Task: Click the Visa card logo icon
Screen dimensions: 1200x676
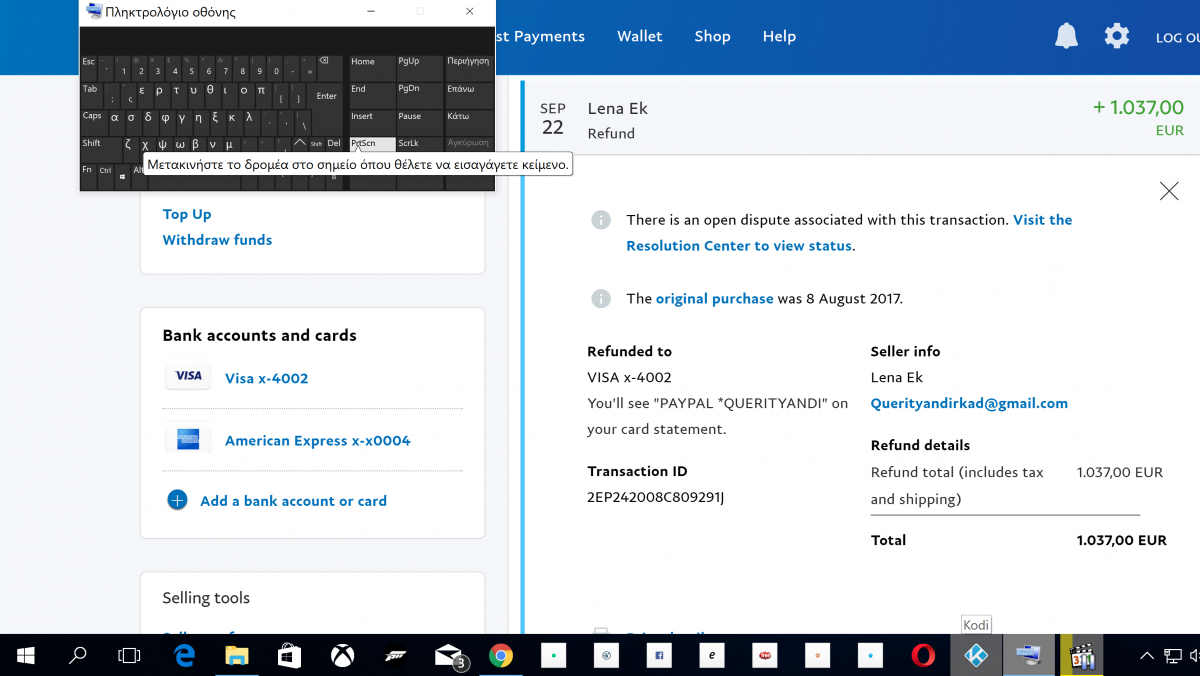Action: 188,377
